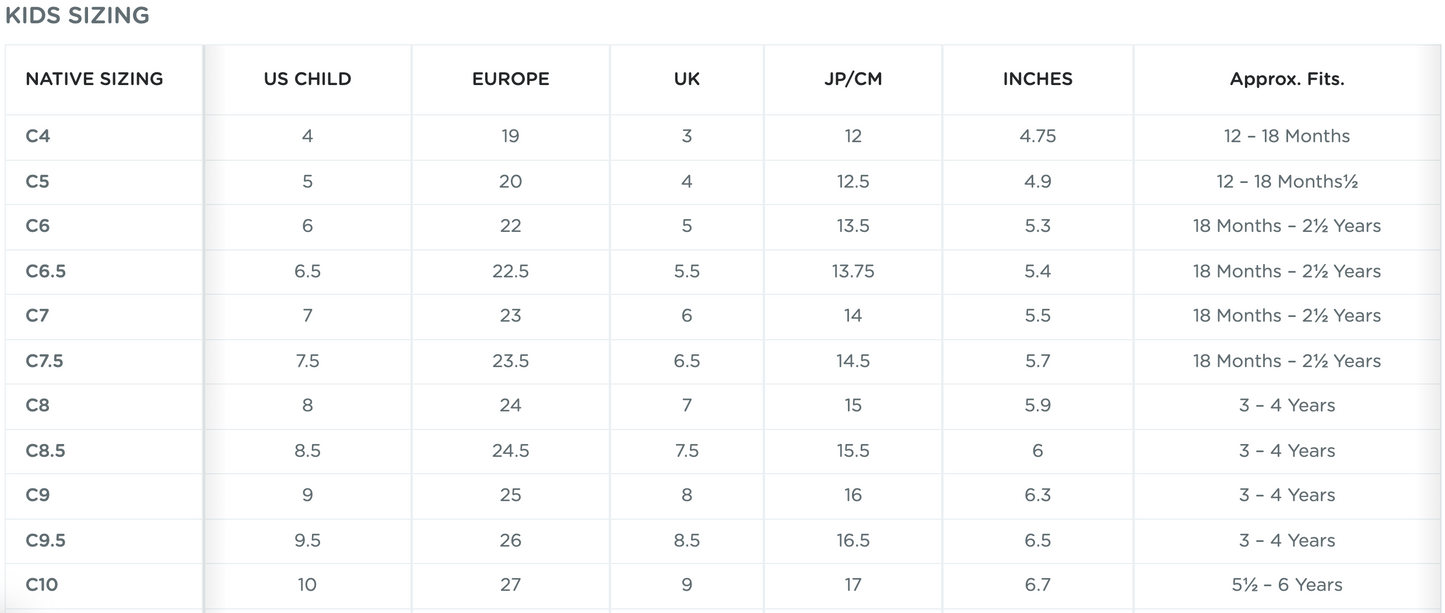
Task: Click the NATIVE SIZING column header
Action: [94, 79]
